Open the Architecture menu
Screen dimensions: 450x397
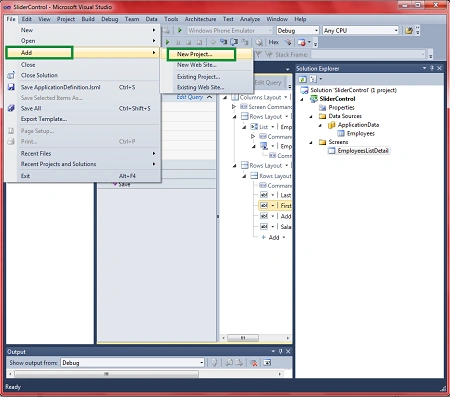pos(200,19)
